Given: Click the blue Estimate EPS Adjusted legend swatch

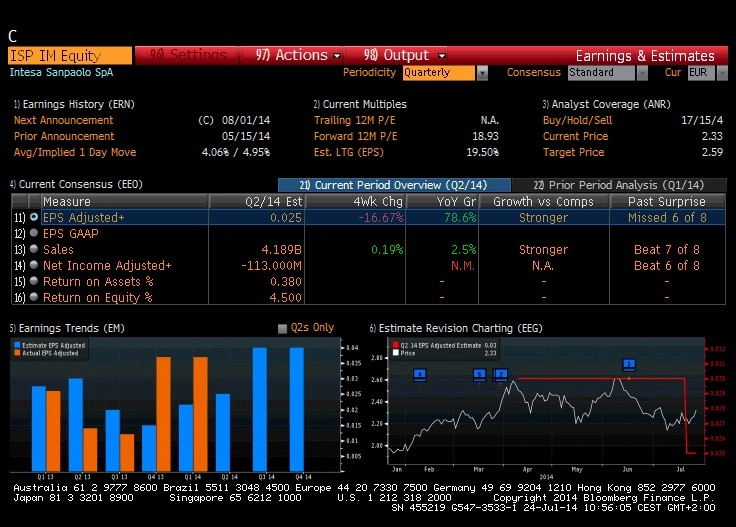Looking at the screenshot, I should click(17, 345).
